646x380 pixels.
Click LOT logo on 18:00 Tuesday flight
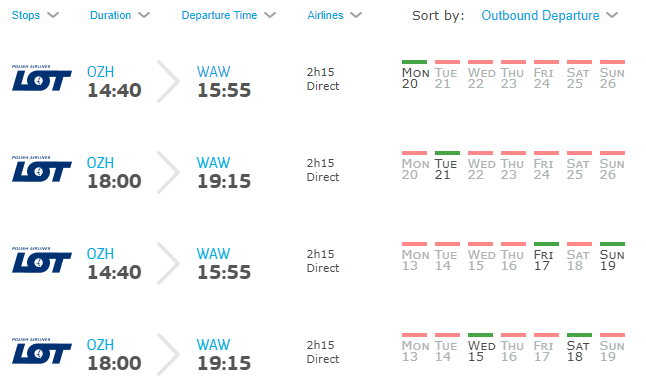(x=42, y=169)
